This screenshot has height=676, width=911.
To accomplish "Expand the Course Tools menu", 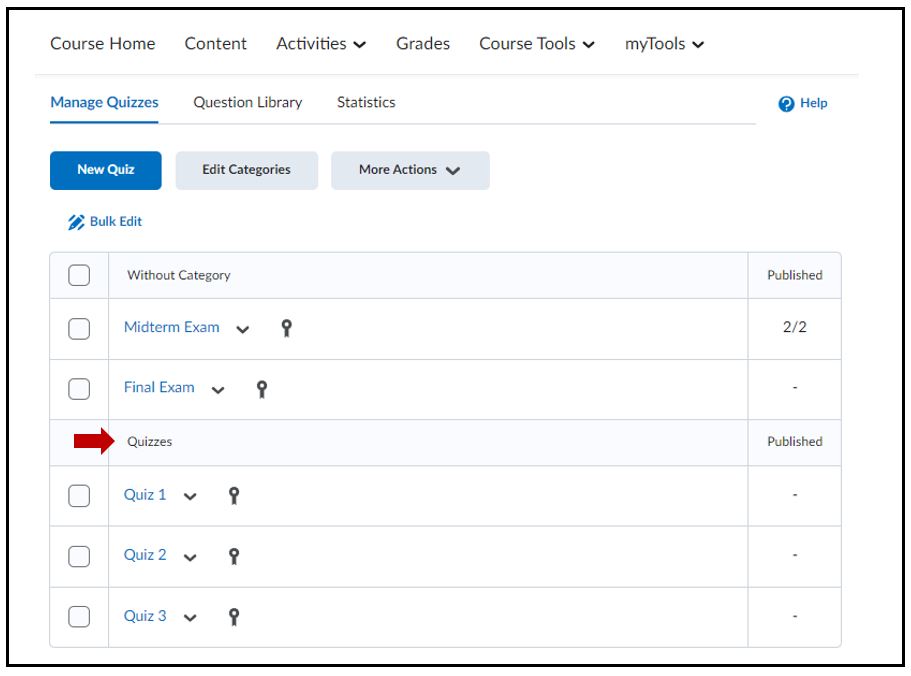I will (537, 44).
